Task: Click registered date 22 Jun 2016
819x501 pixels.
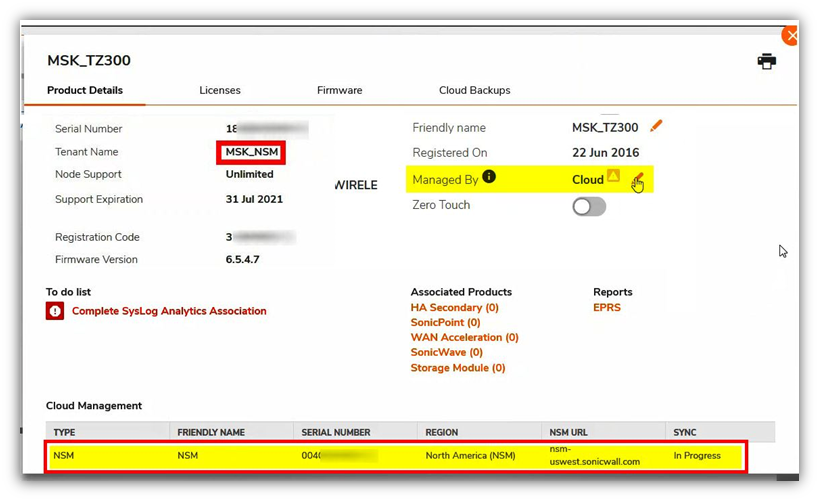Action: coord(606,153)
